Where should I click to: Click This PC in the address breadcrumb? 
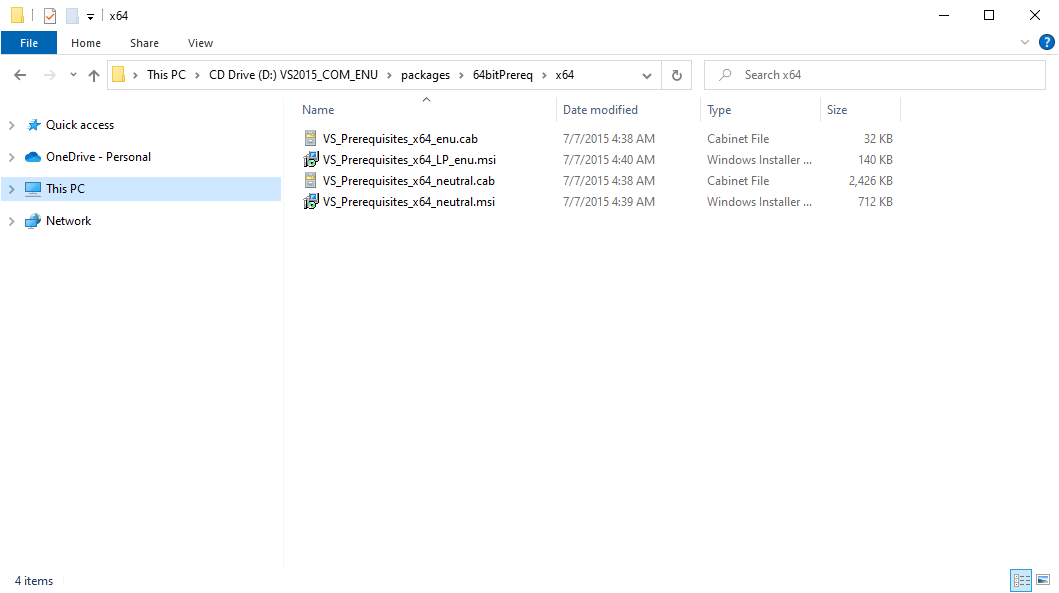[x=166, y=75]
